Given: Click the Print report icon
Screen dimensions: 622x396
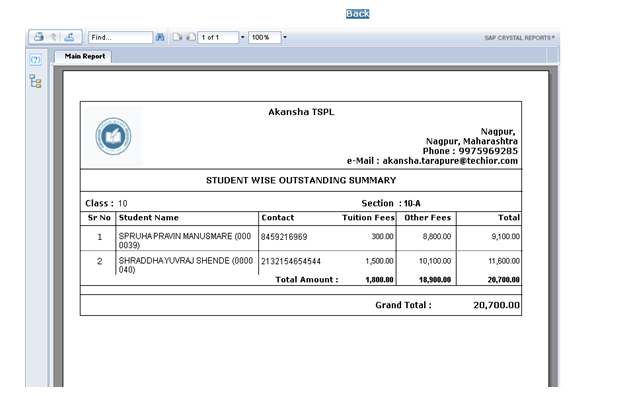Looking at the screenshot, I should click(x=38, y=37).
